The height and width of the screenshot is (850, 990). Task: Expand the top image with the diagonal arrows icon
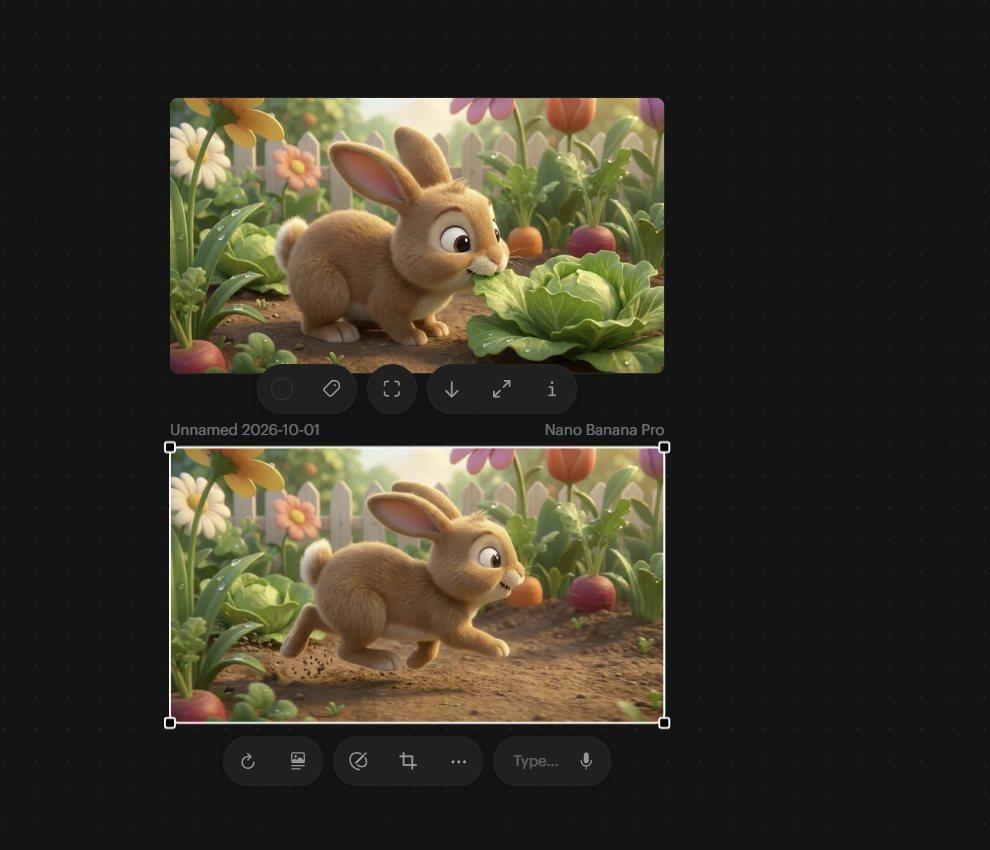tap(501, 389)
